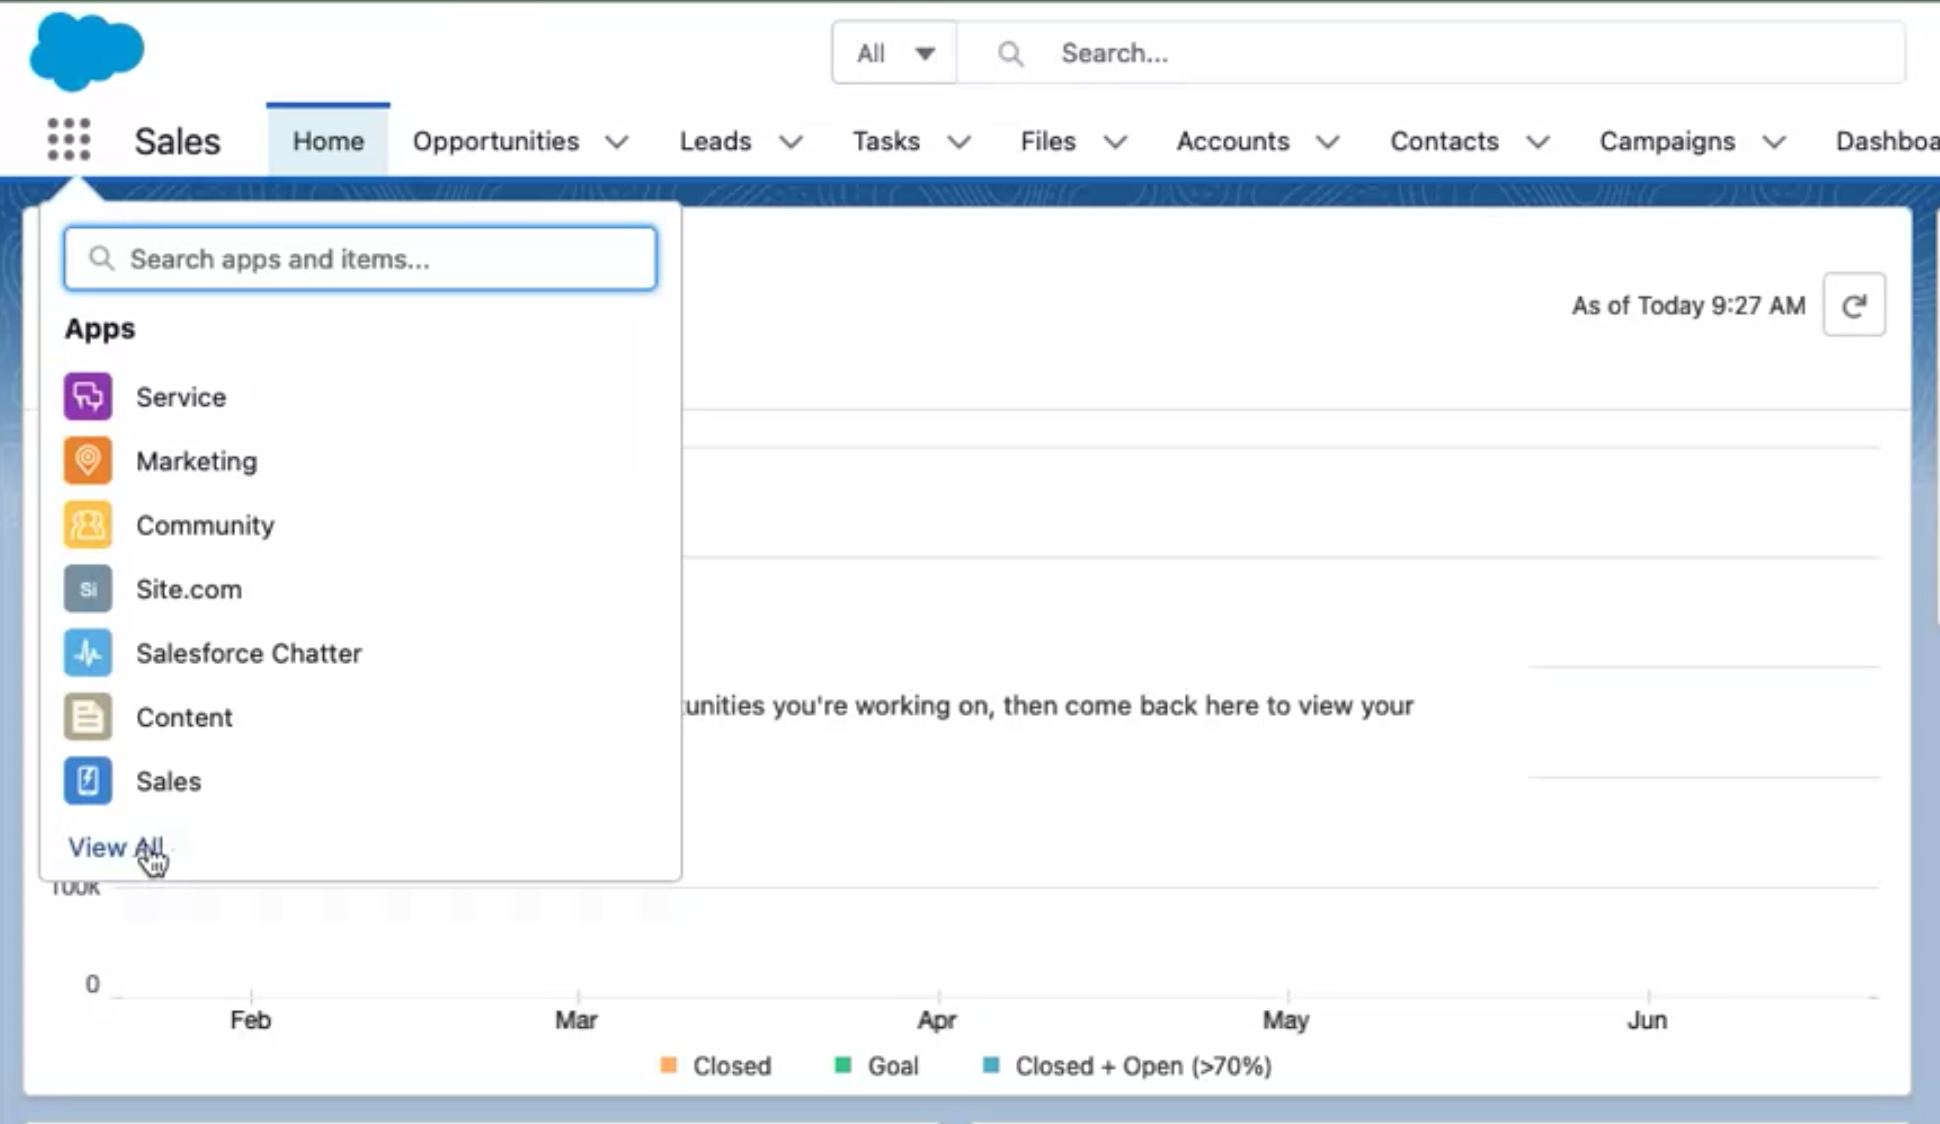Open the Leads tab
Viewport: 1940px width, 1124px height.
point(715,141)
